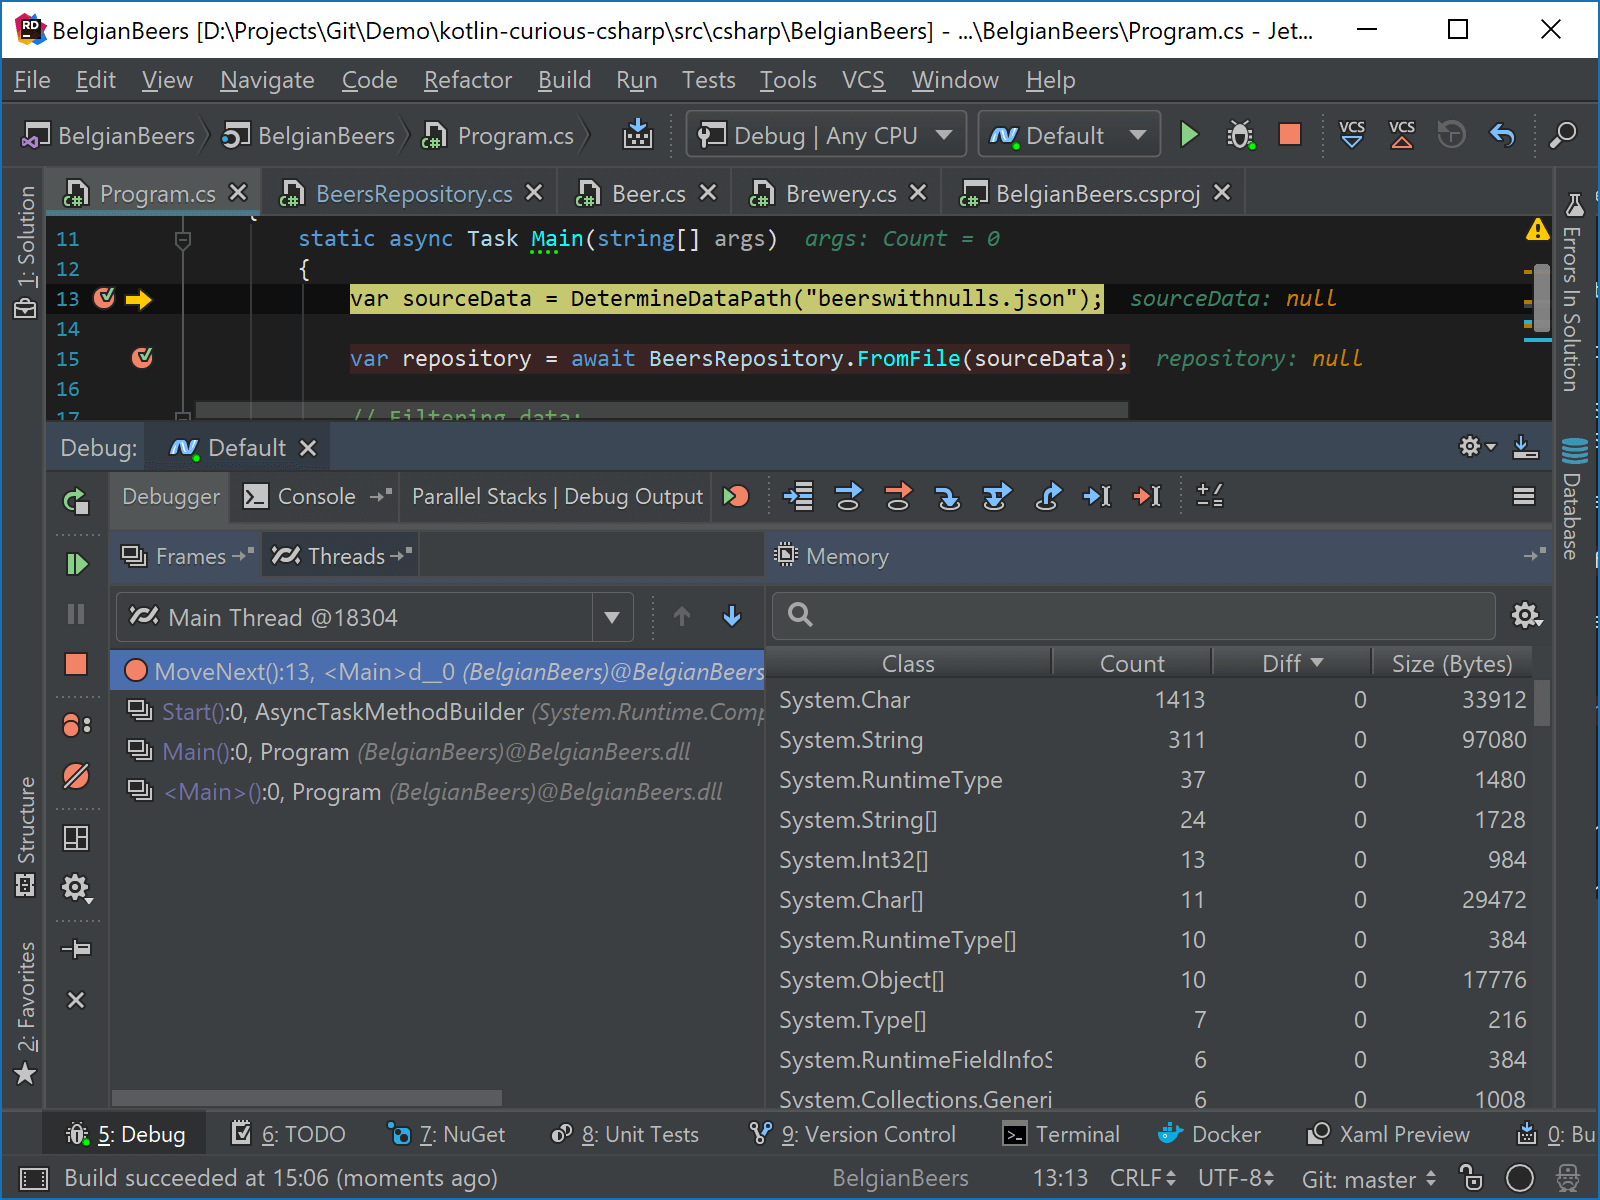Click the Step Over debugger icon
Viewport: 1600px width, 1200px height.
point(848,496)
